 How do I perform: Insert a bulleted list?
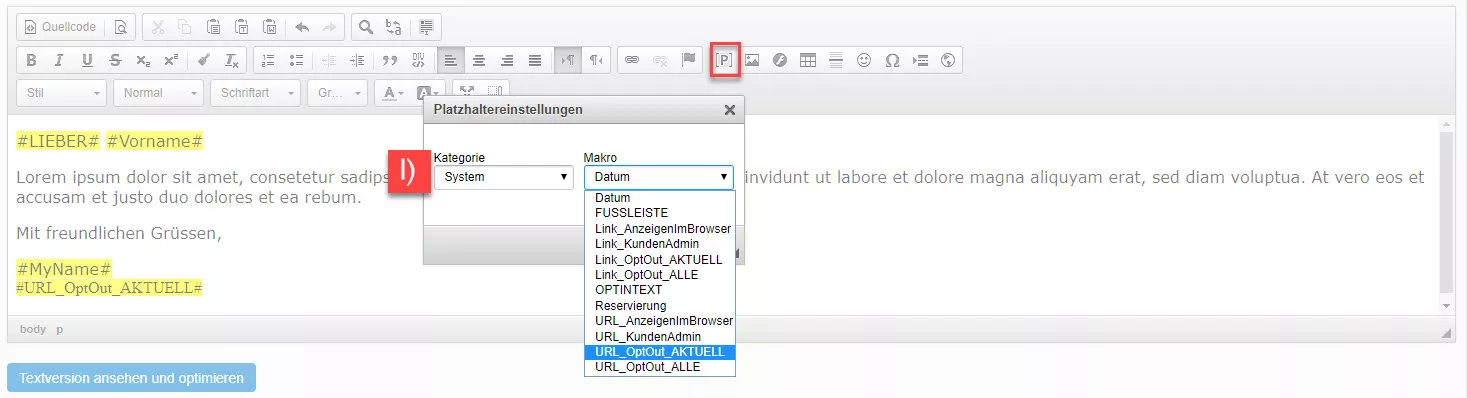pyautogui.click(x=296, y=60)
